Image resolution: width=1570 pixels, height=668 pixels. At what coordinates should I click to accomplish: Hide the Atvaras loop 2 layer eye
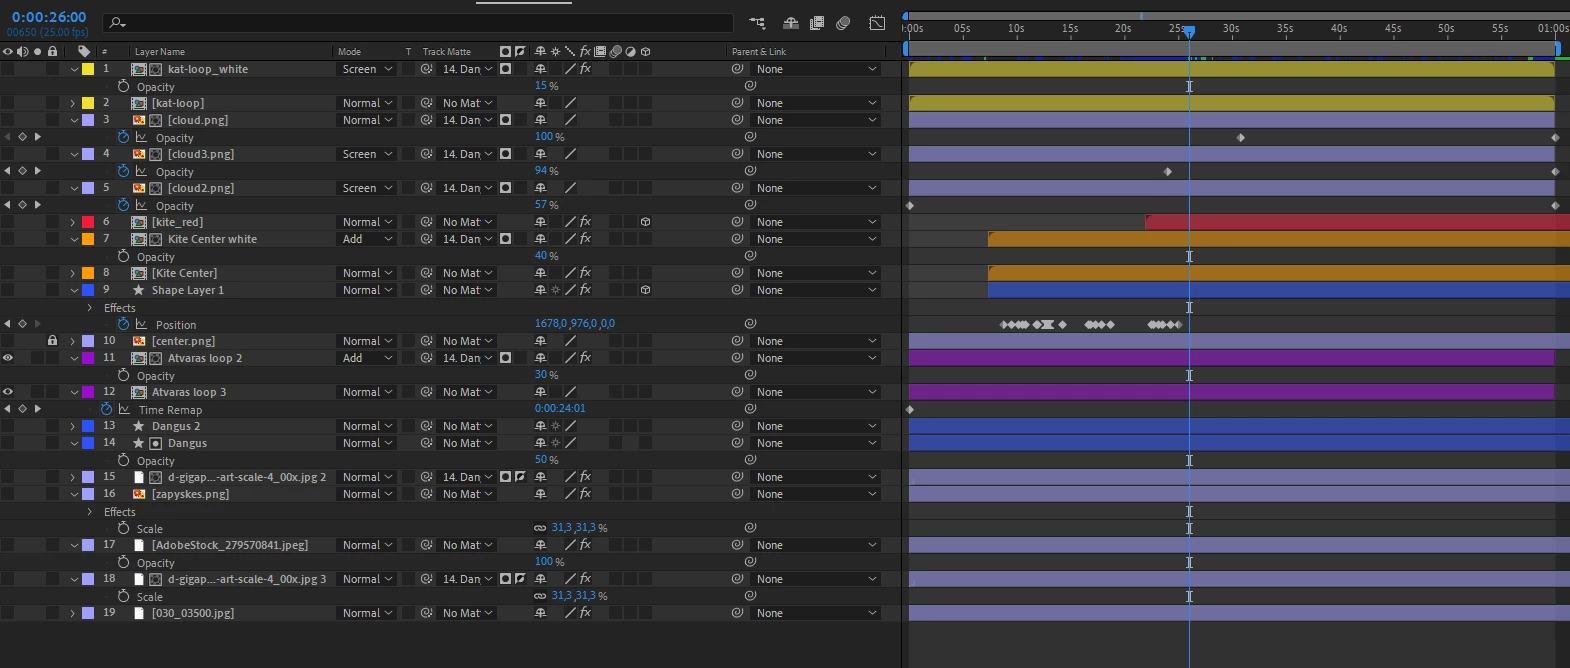(x=8, y=358)
